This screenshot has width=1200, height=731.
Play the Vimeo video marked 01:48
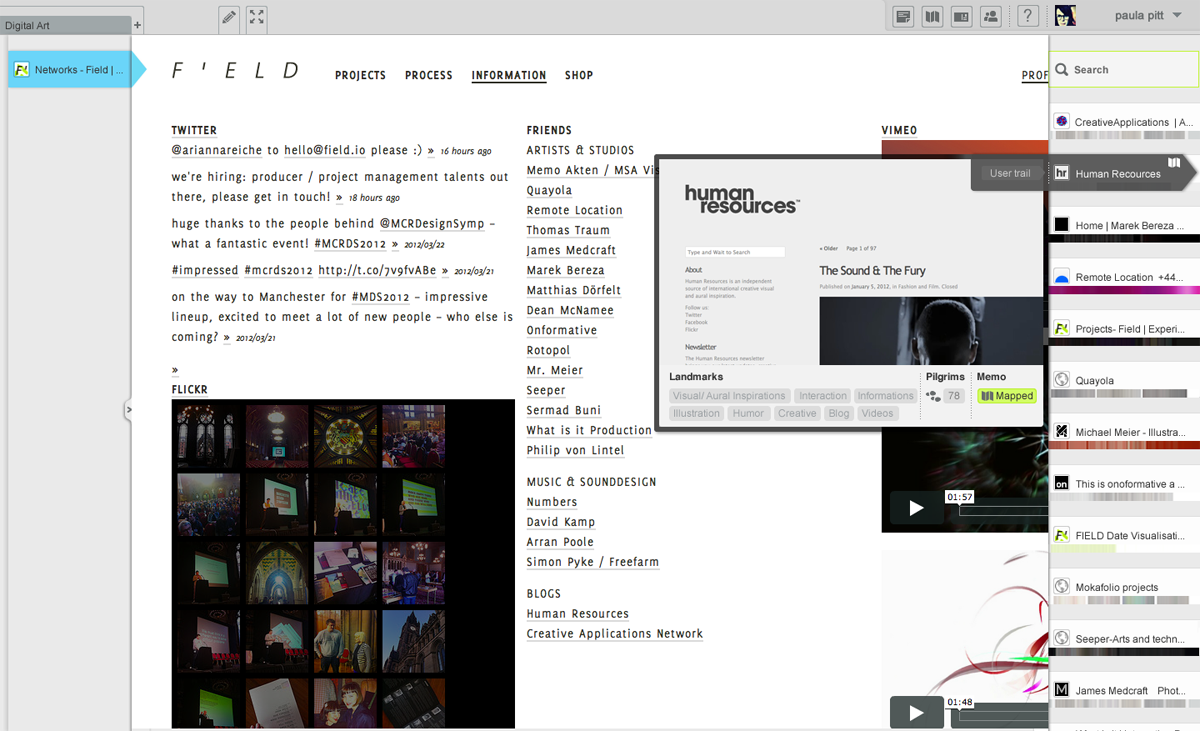point(916,713)
